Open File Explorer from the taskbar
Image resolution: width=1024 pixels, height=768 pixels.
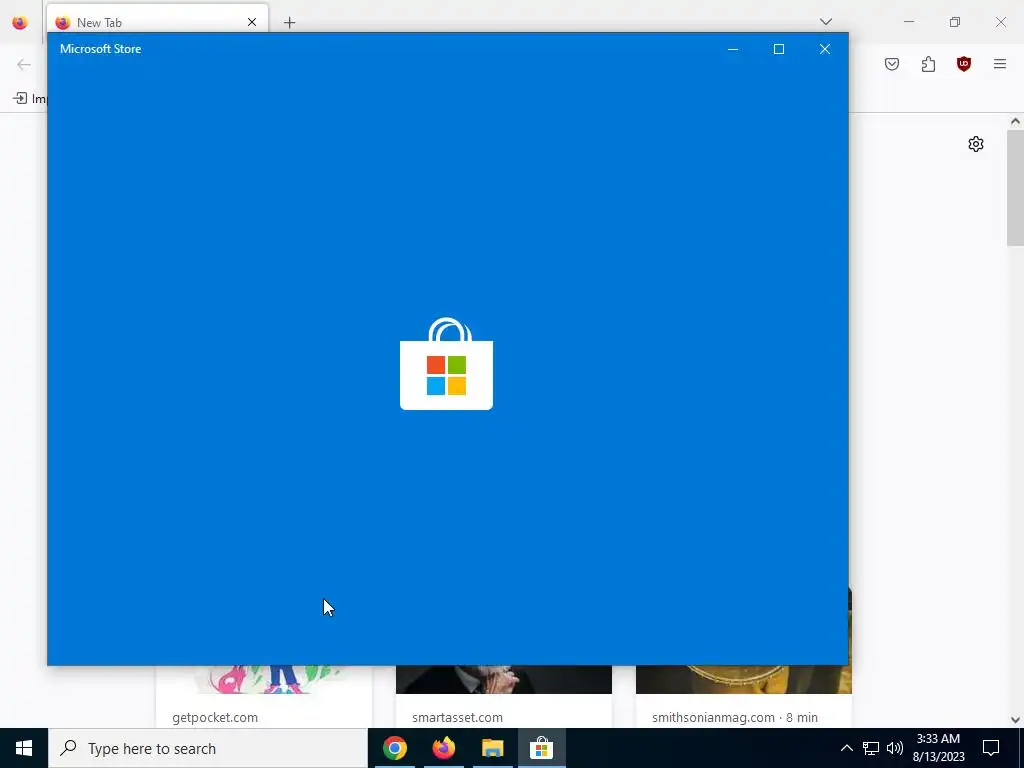pos(492,748)
